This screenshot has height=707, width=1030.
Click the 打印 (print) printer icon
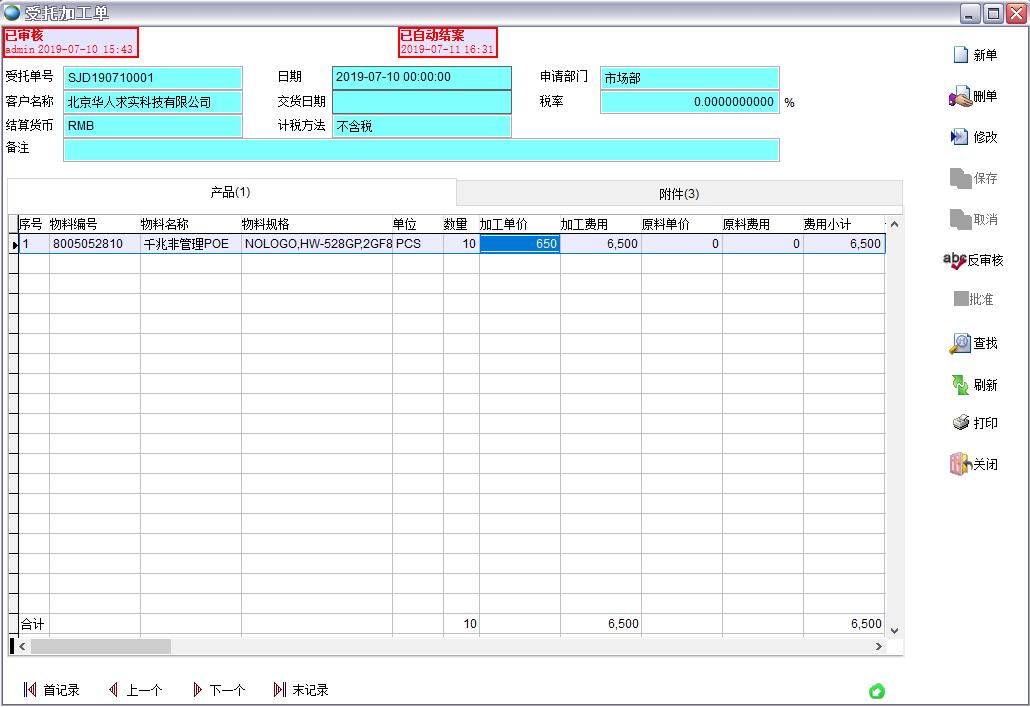[960, 423]
